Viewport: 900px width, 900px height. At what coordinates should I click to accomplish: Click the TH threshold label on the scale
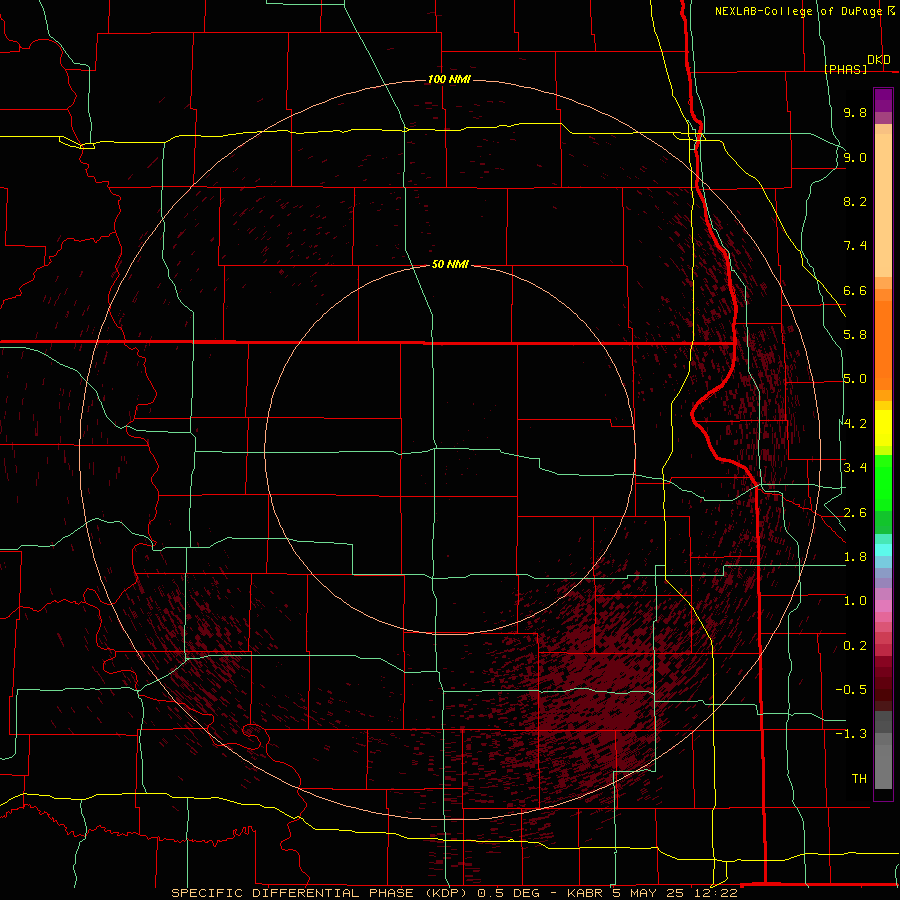click(859, 779)
